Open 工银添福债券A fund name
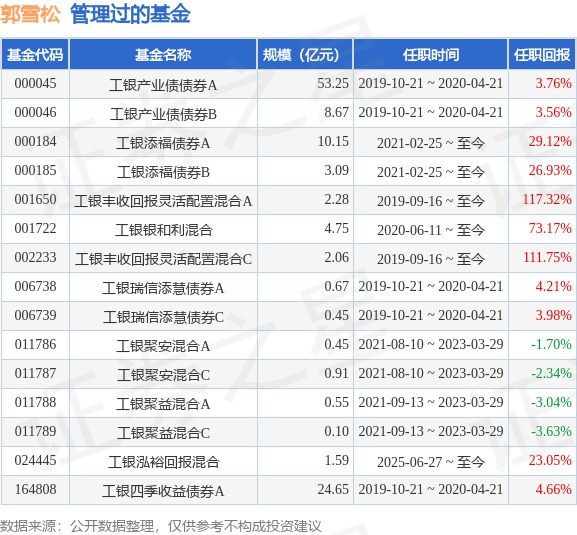 pyautogui.click(x=163, y=143)
